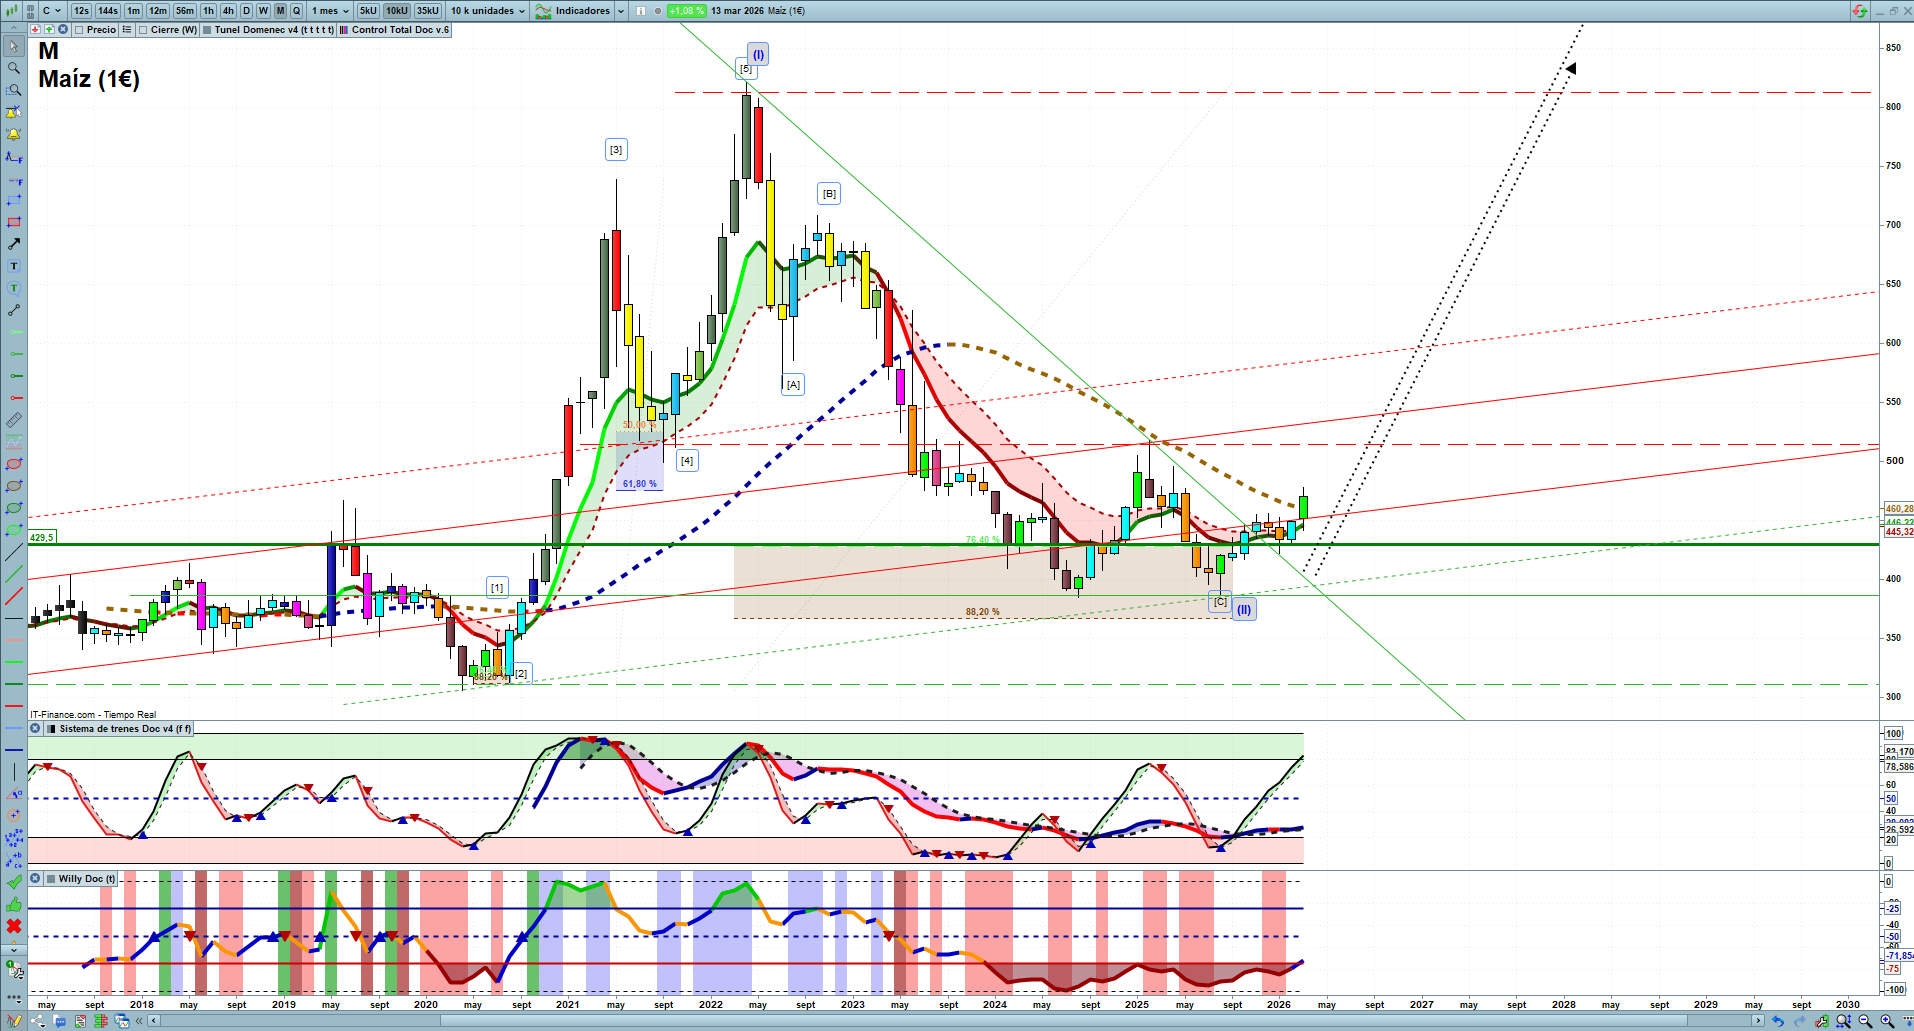Select the magnifier zoom tool in left toolbar
Image resolution: width=1914 pixels, height=1031 pixels.
coord(14,68)
